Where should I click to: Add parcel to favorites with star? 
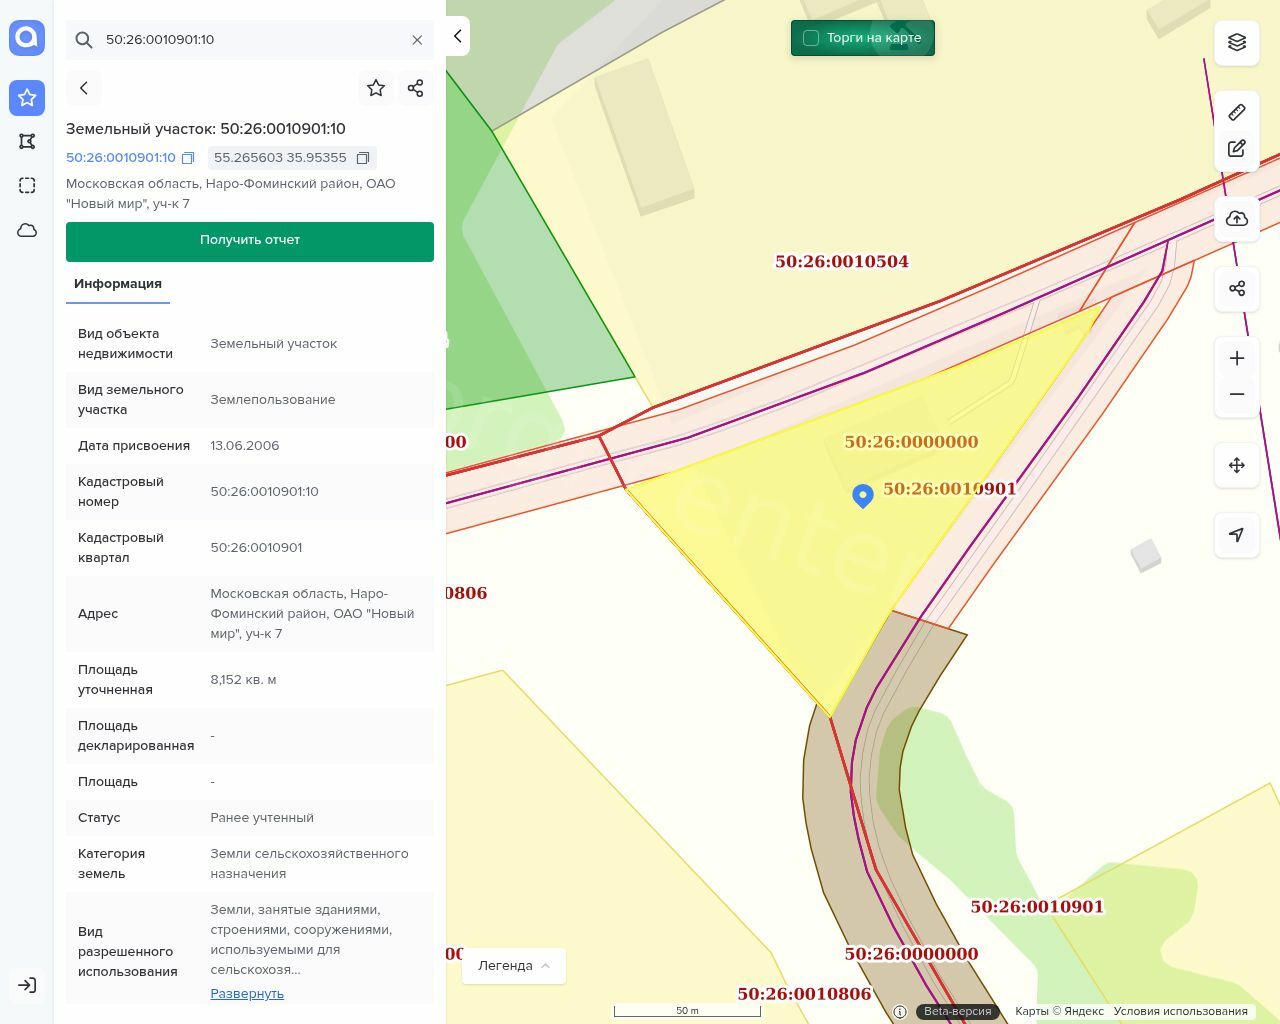376,88
